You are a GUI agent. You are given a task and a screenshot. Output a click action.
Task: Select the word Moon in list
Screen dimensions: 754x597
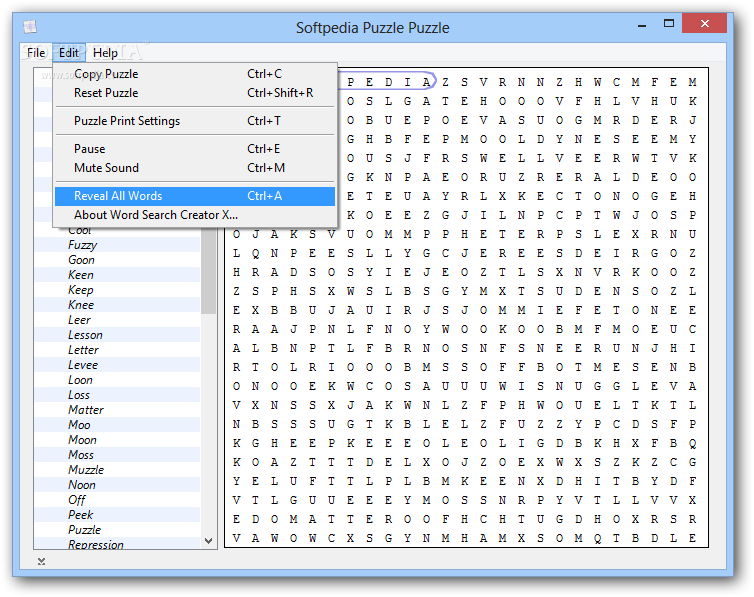click(82, 440)
